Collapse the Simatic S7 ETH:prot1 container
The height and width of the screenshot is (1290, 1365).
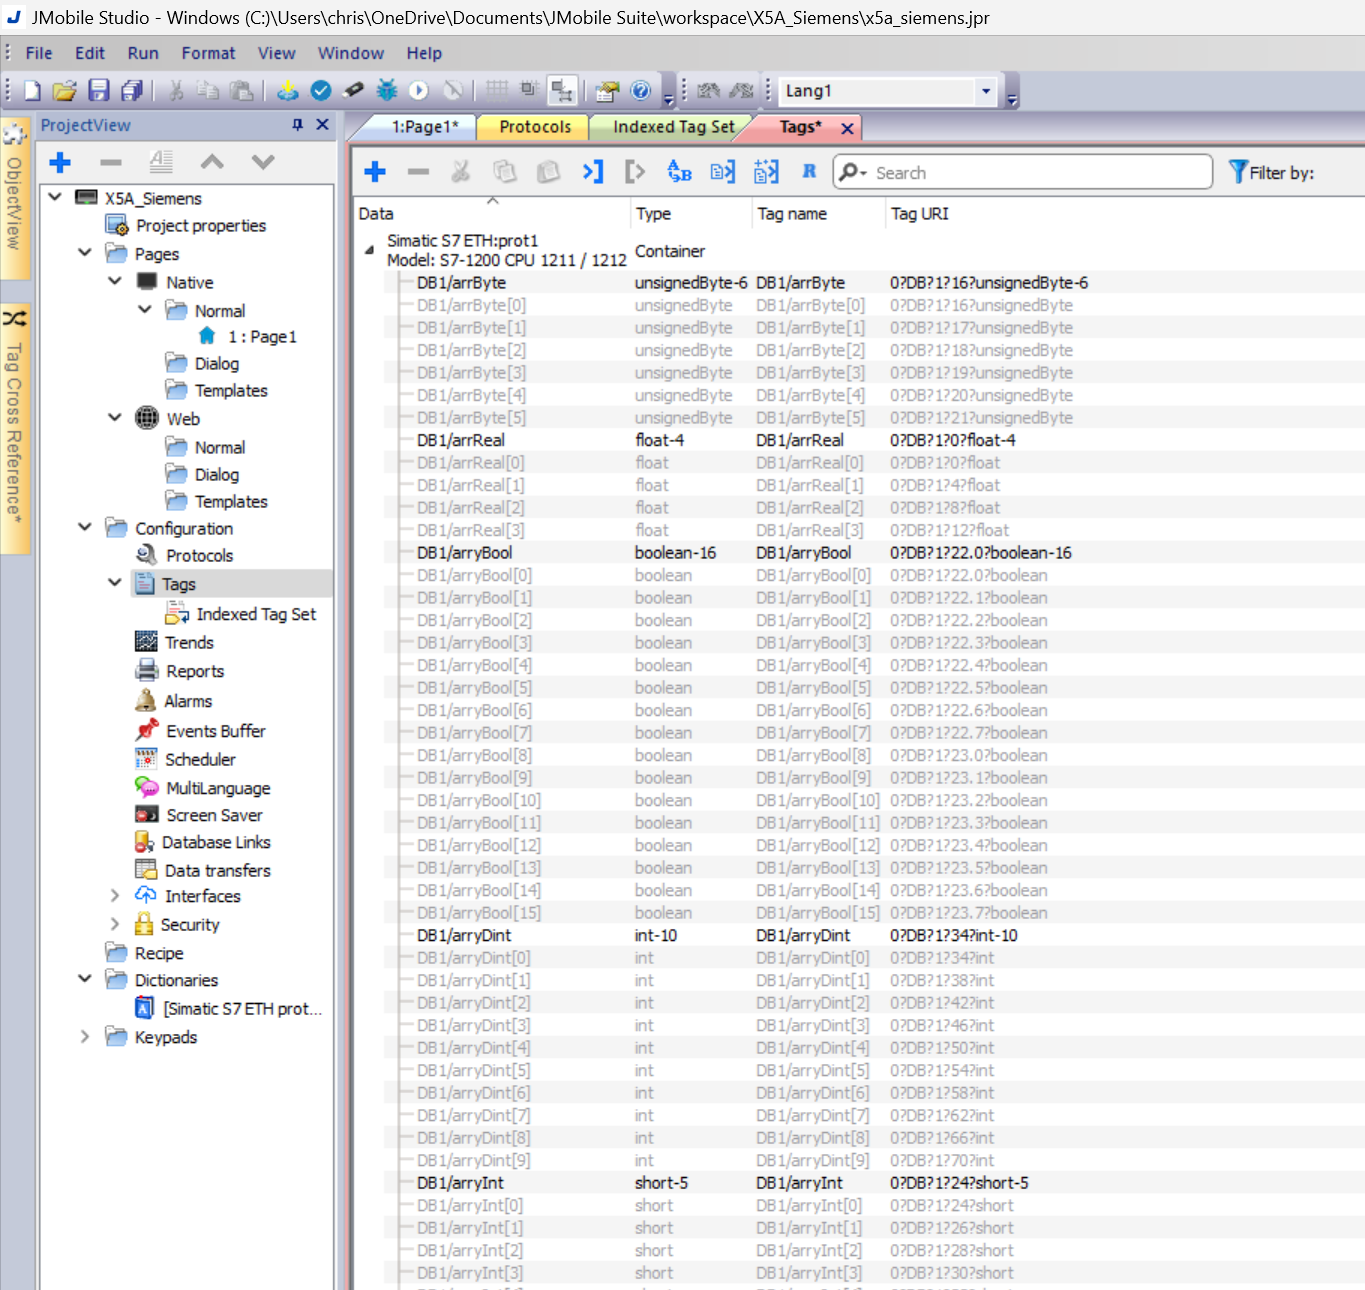pyautogui.click(x=369, y=250)
